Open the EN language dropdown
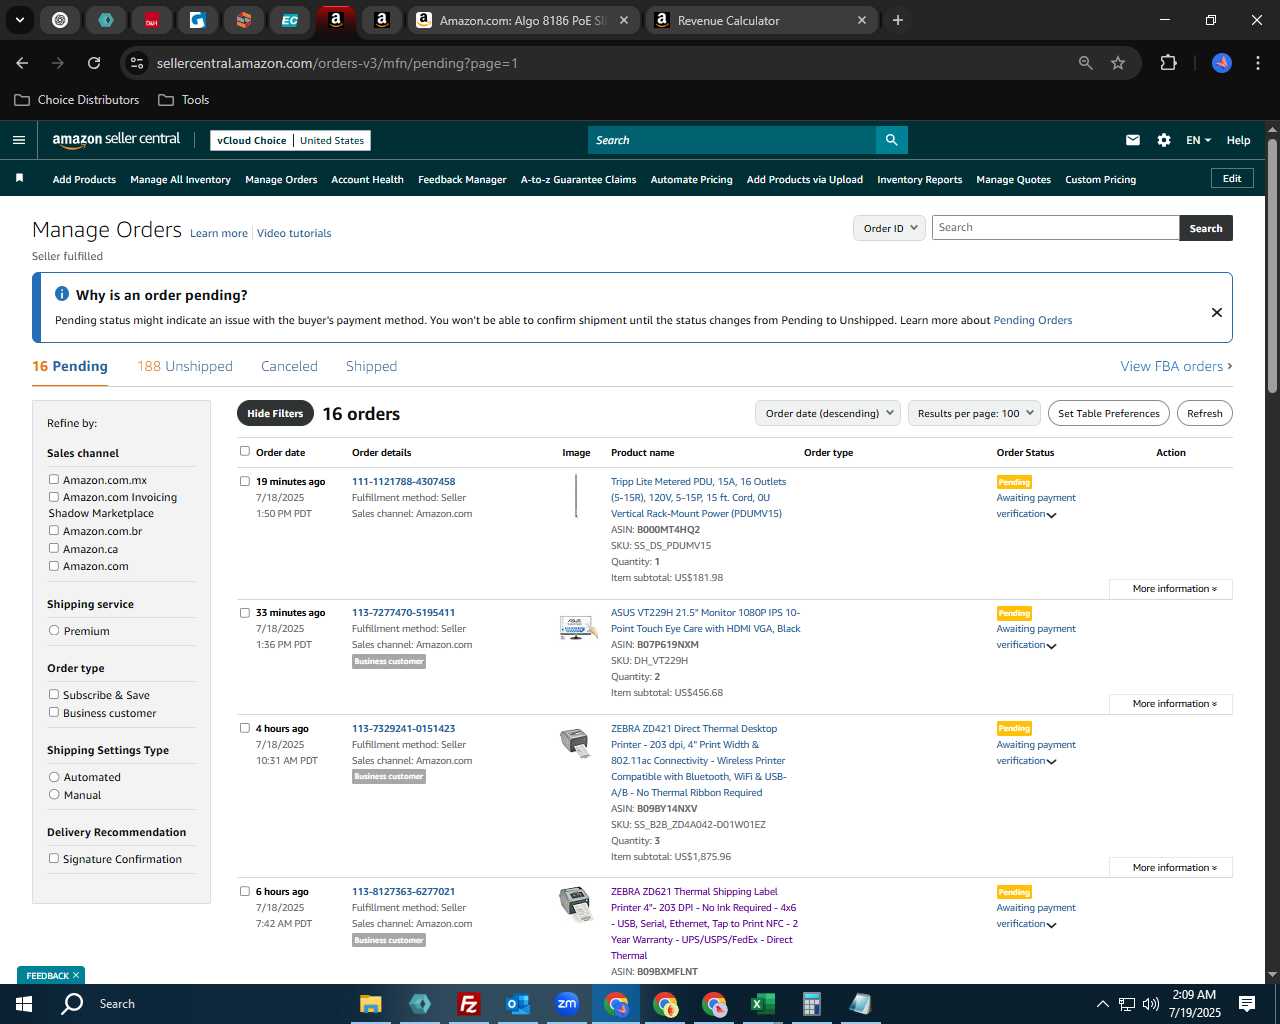 pos(1198,140)
